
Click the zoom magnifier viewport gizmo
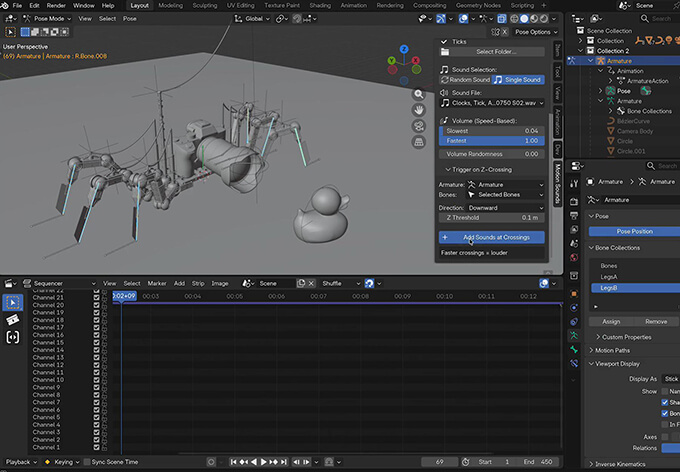pyautogui.click(x=420, y=93)
